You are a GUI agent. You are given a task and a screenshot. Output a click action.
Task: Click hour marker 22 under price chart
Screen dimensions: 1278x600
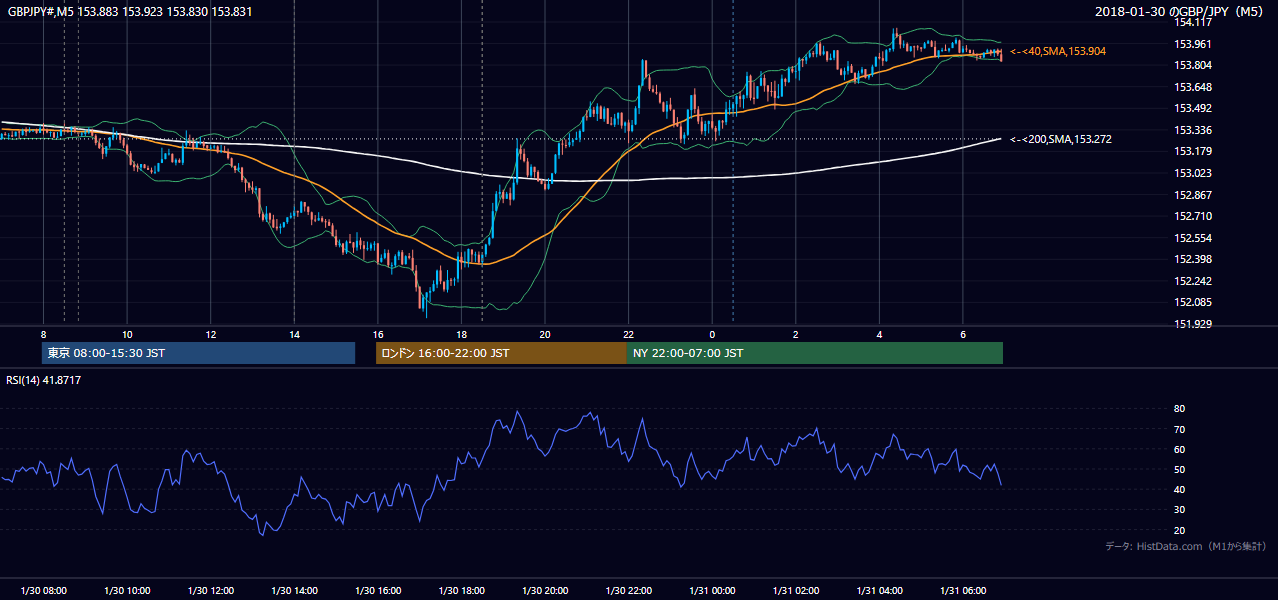point(628,334)
